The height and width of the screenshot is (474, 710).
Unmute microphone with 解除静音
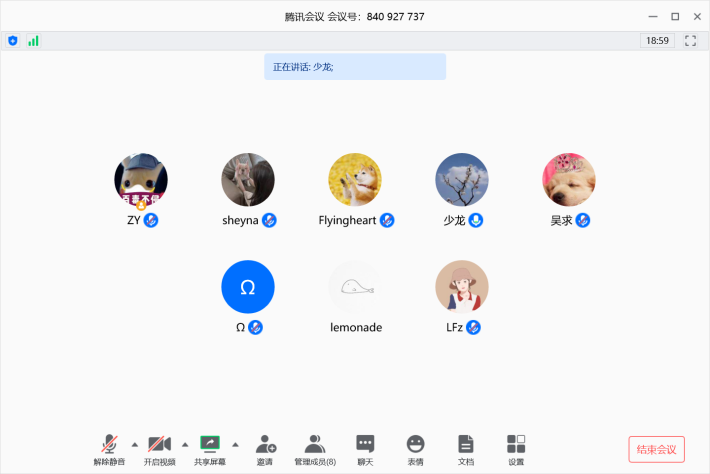[x=109, y=447]
